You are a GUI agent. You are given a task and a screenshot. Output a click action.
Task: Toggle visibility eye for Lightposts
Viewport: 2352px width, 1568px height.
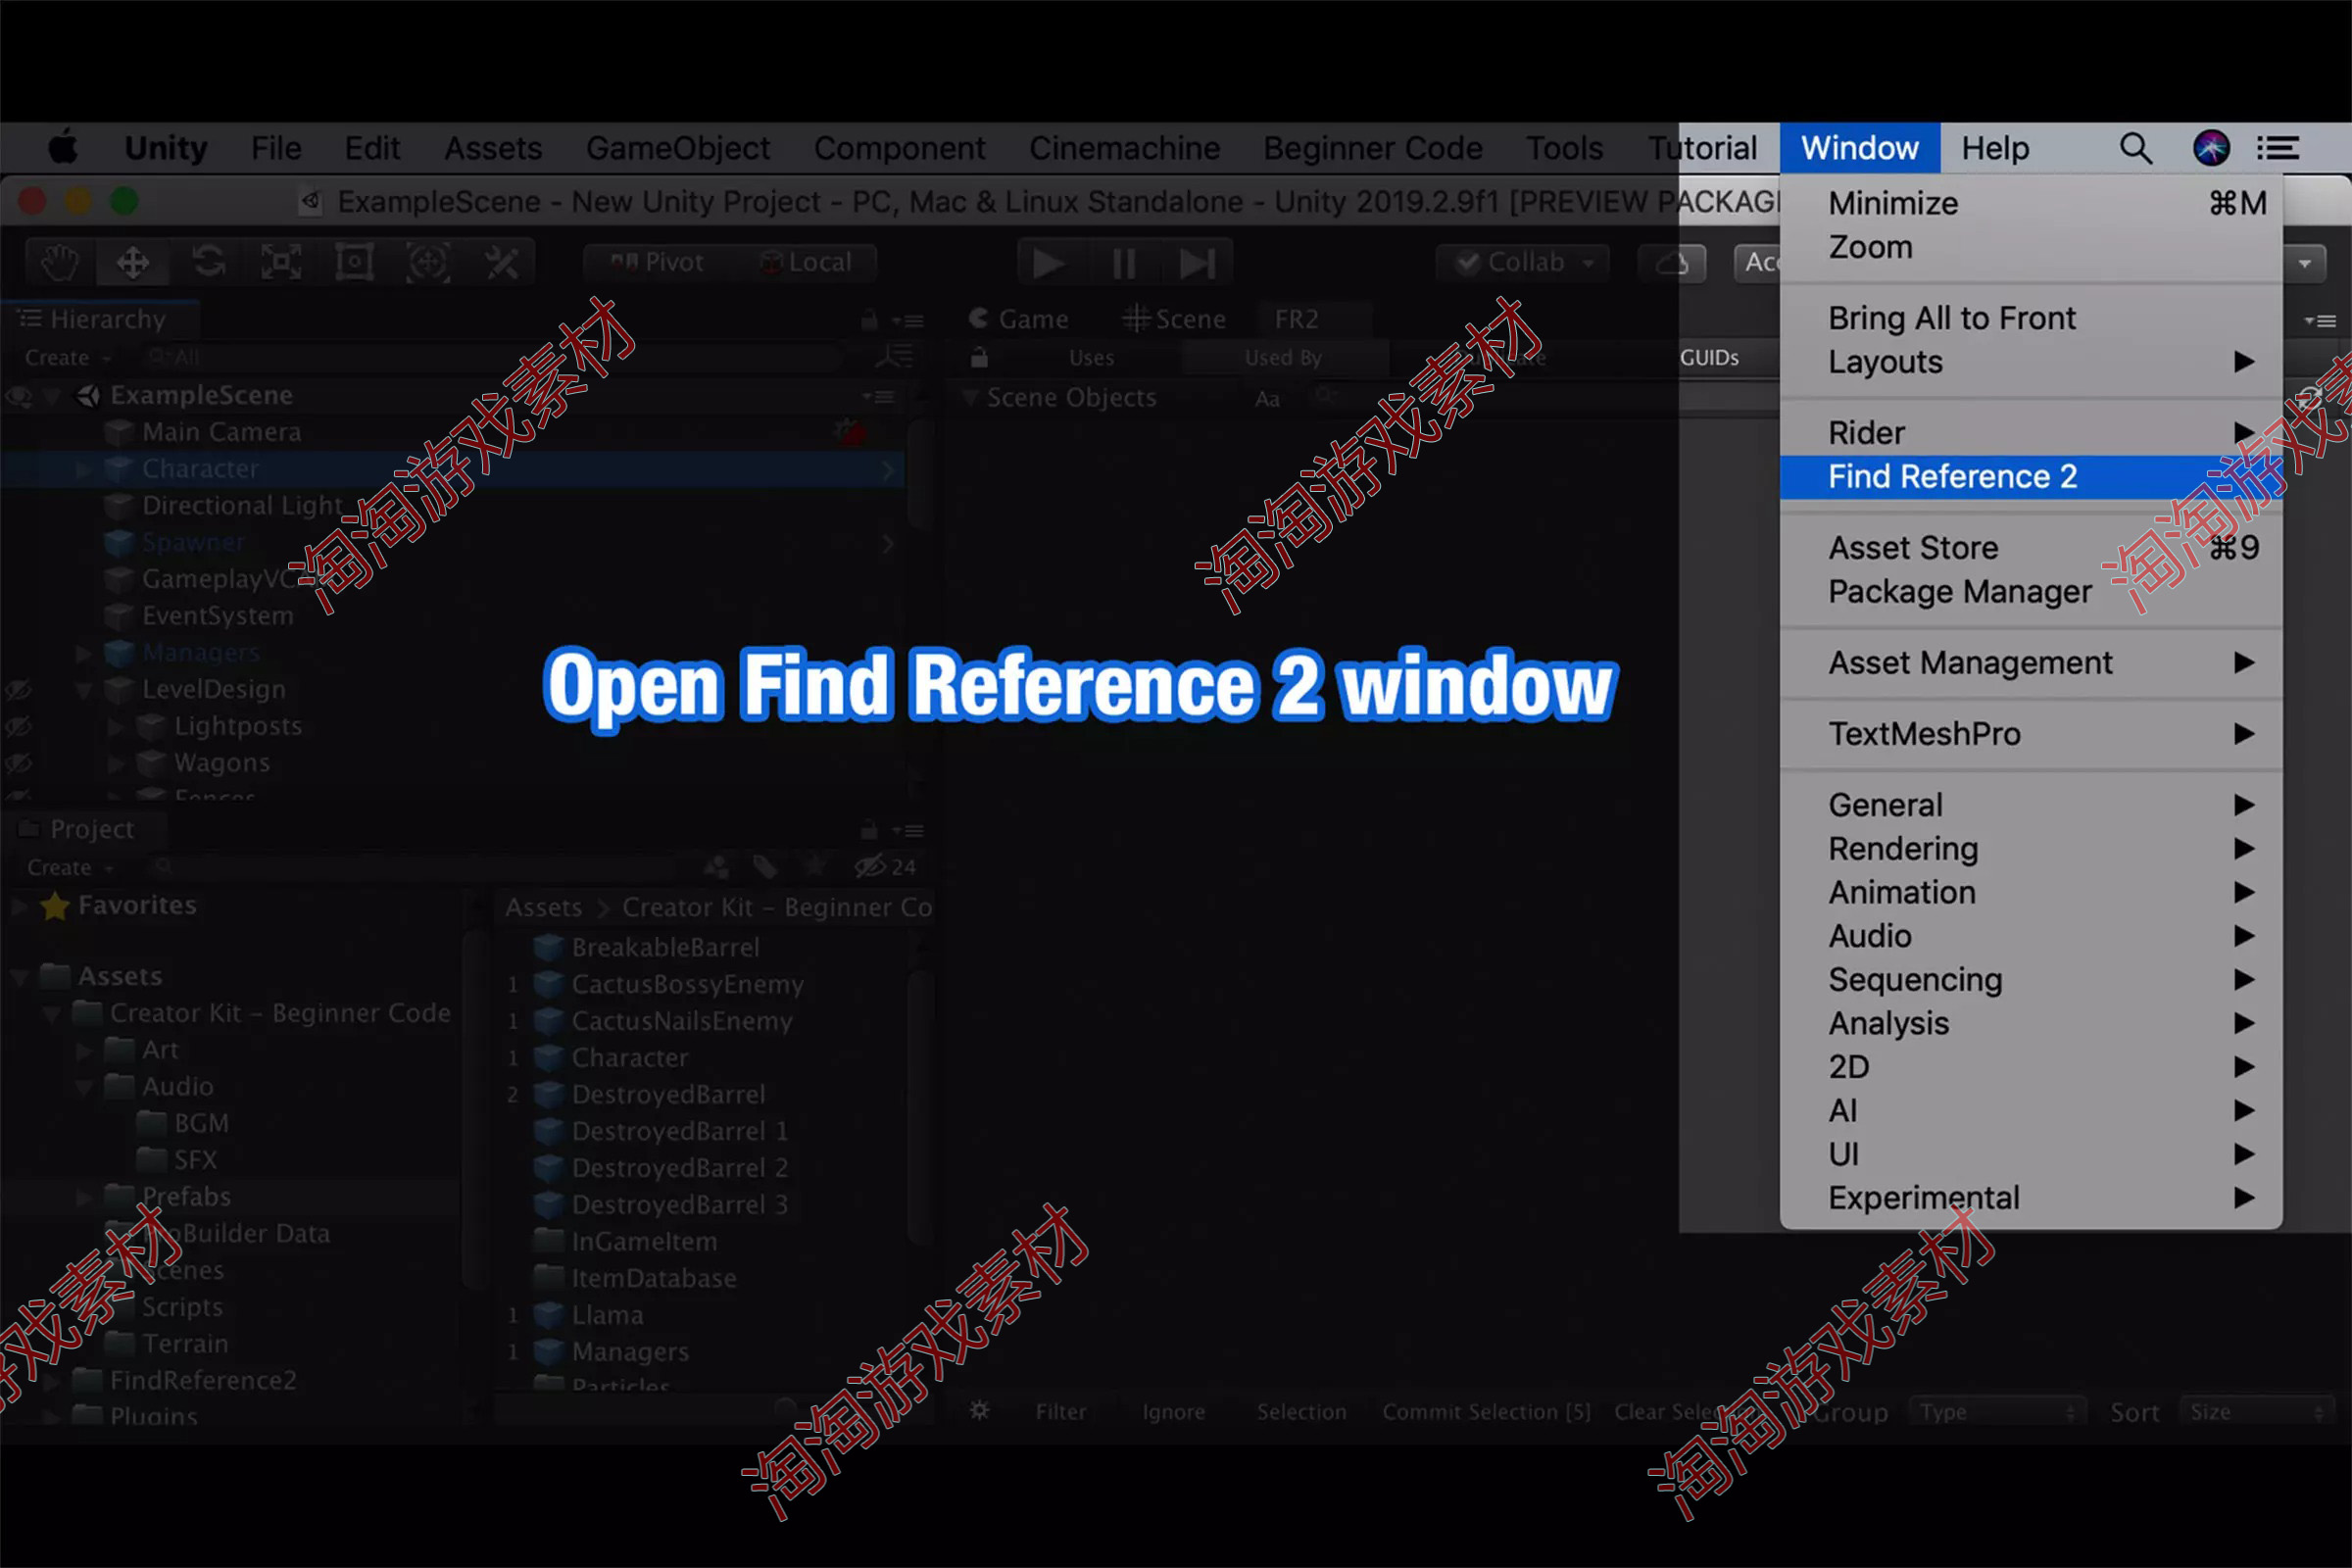(17, 726)
